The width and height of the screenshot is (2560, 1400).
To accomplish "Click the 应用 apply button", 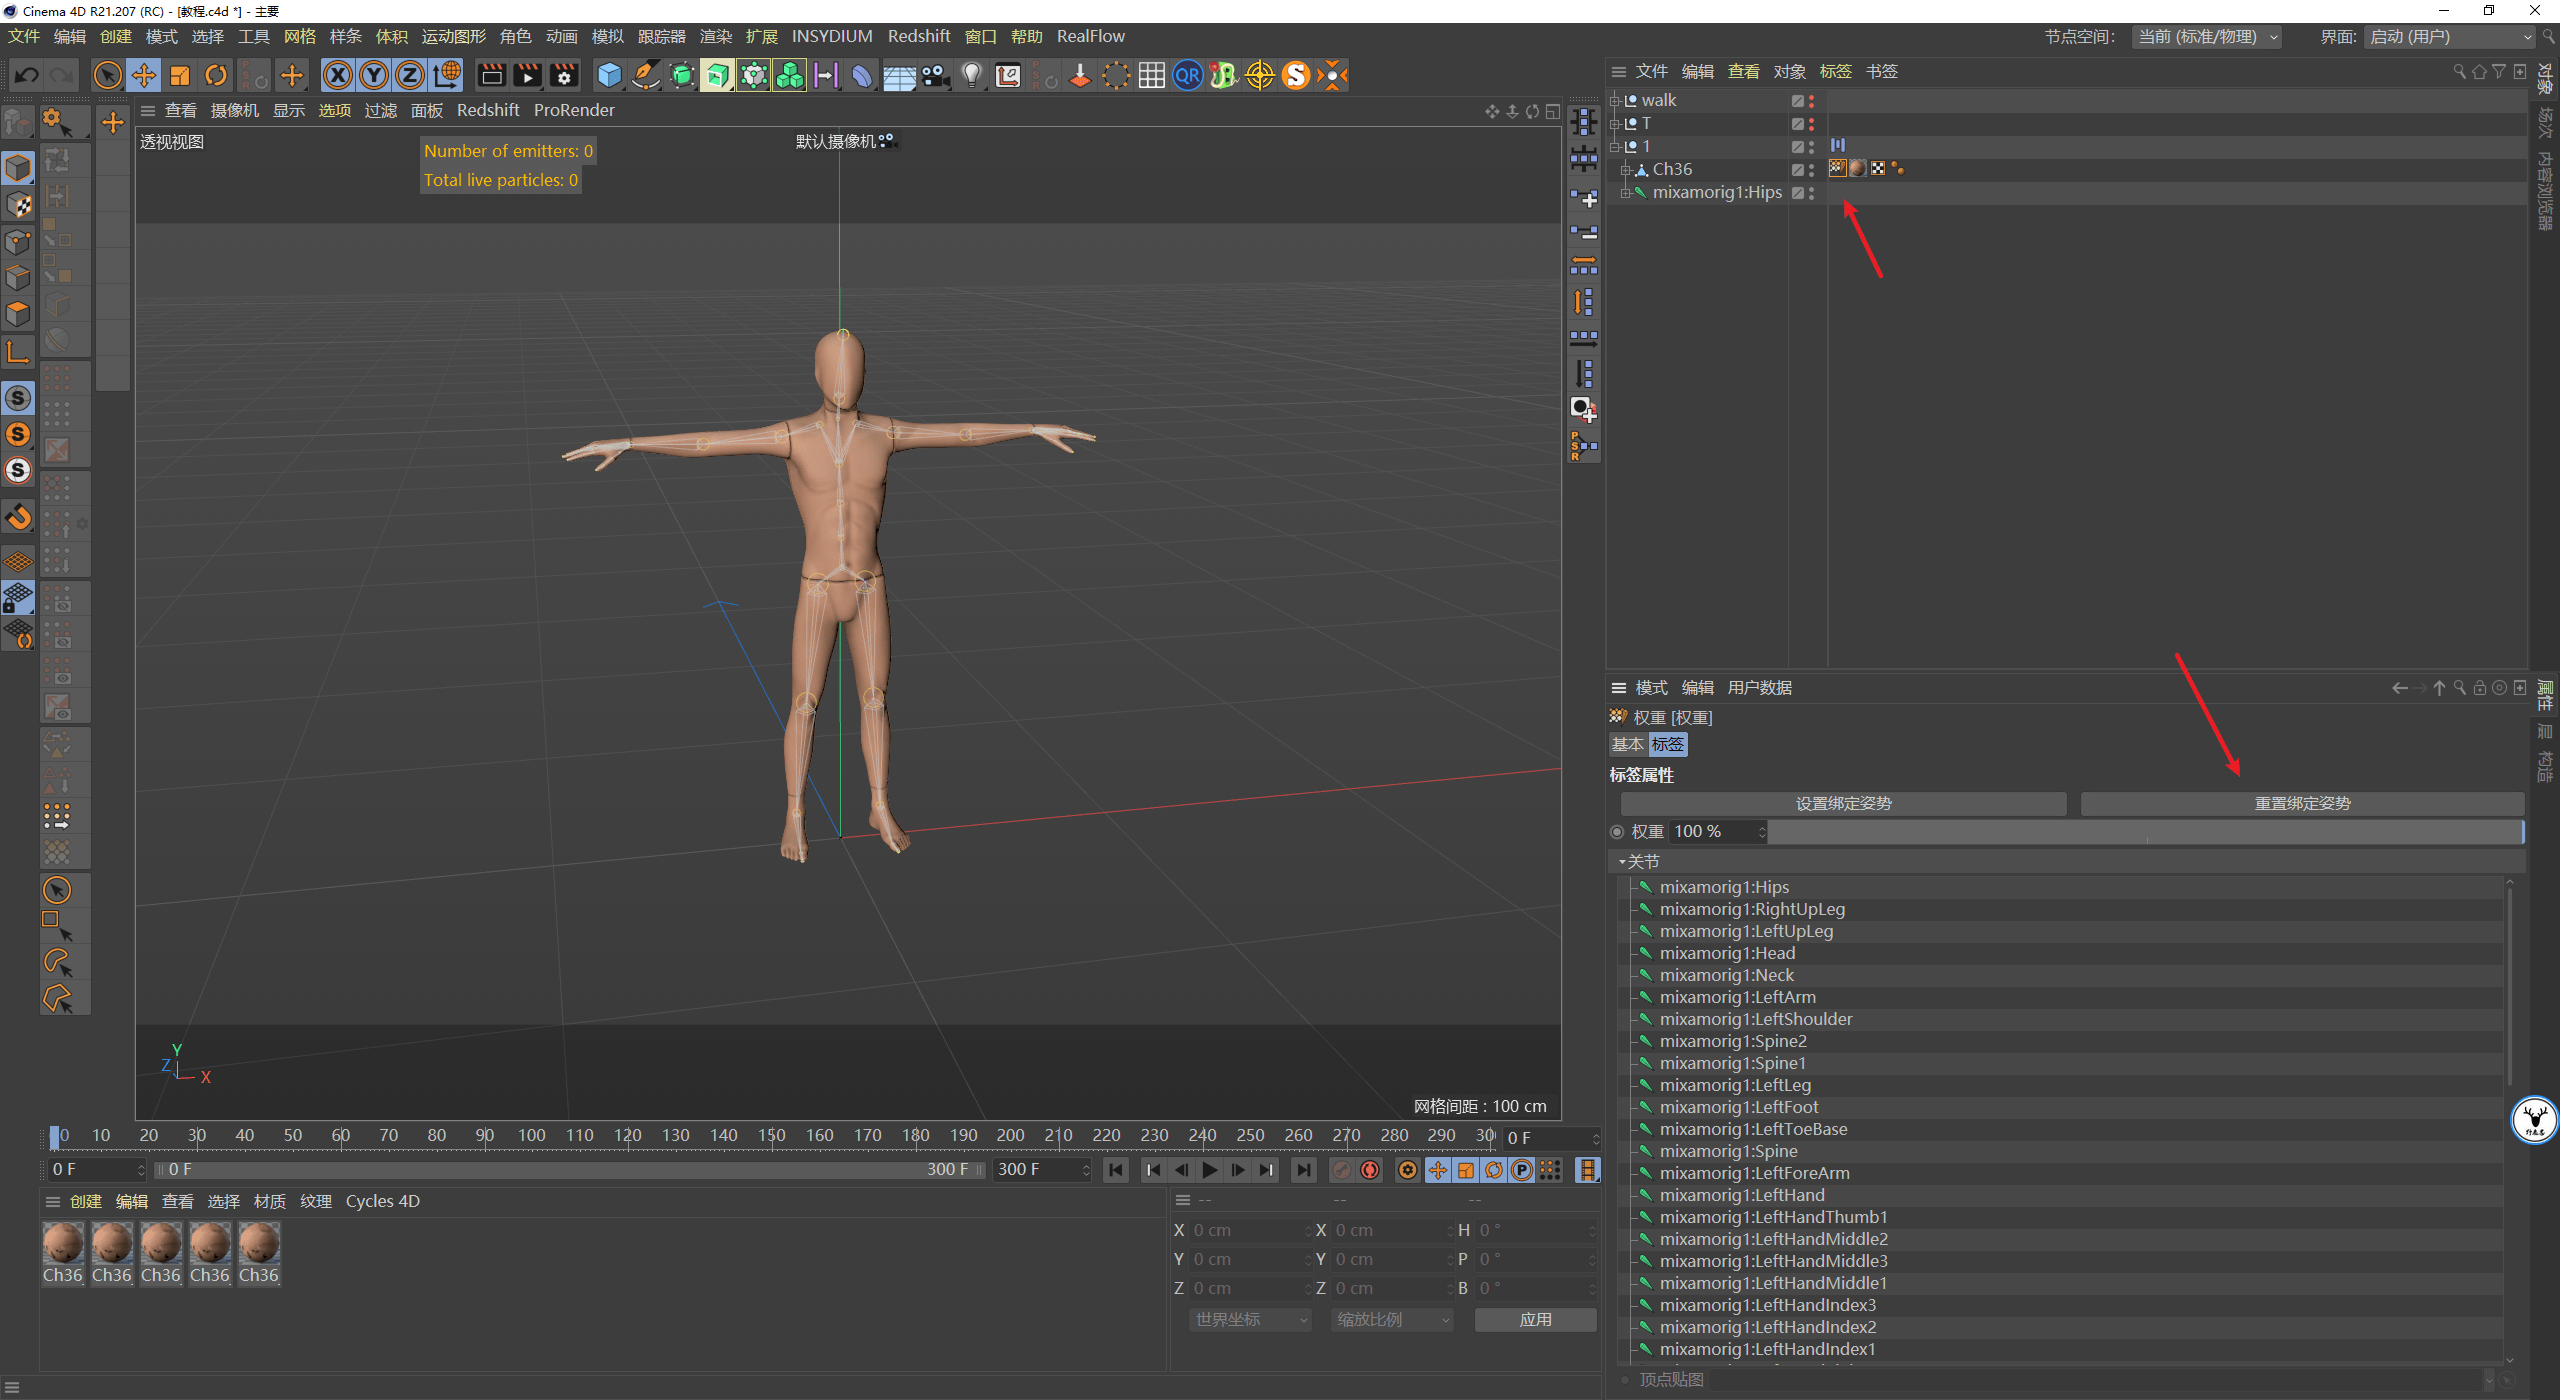I will pos(1535,1320).
